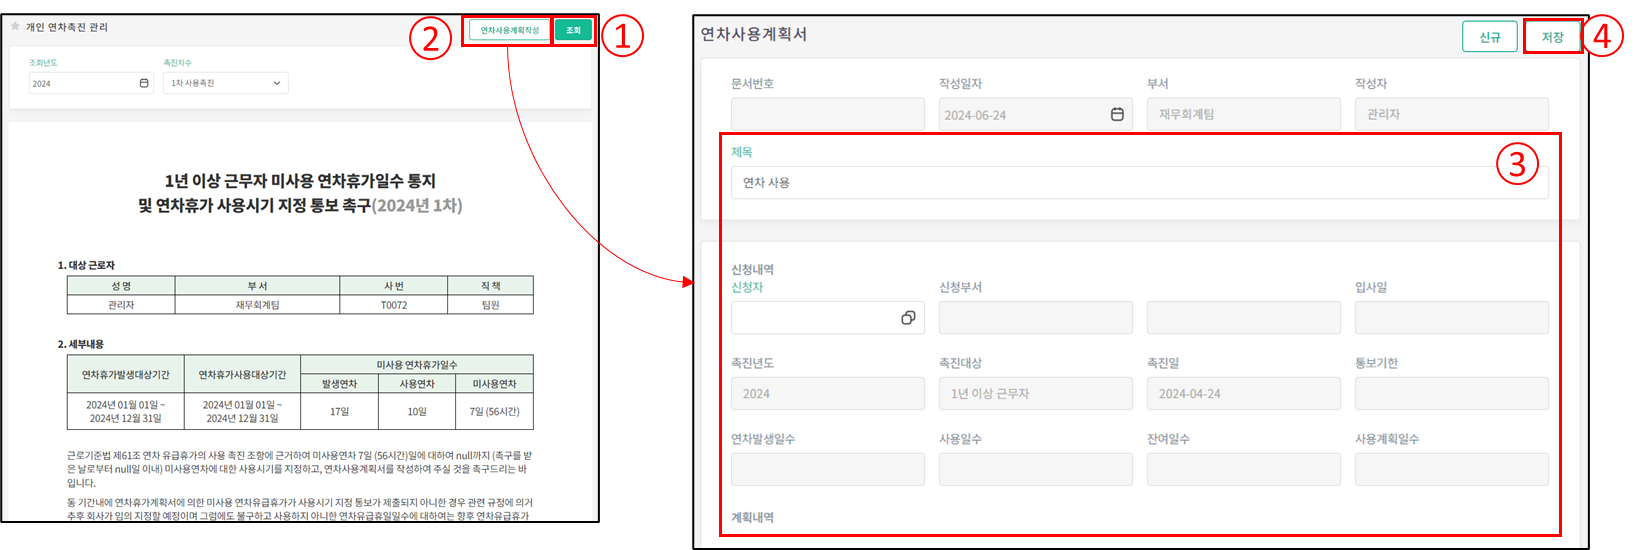Expand the 촉진차수 dropdown arrow

coord(277,83)
